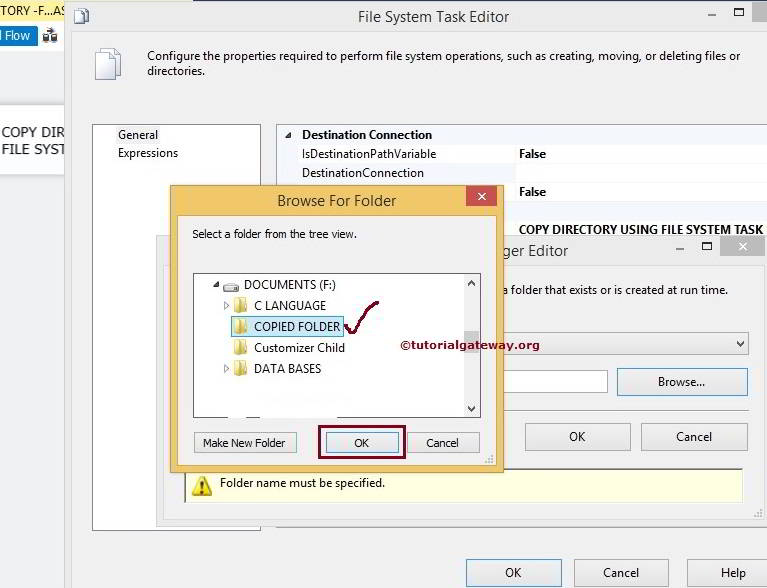
Task: Click OK in the Connection Manager Editor
Action: click(x=577, y=437)
